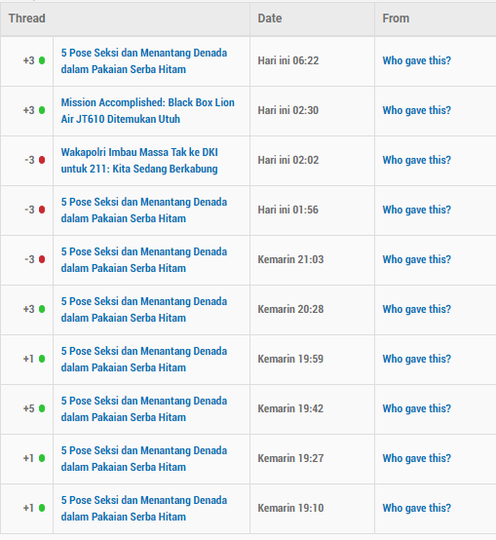Screen dimensions: 496x540
Task: Click the red dot for Kemarin 21:03 entry
Action: point(42,259)
